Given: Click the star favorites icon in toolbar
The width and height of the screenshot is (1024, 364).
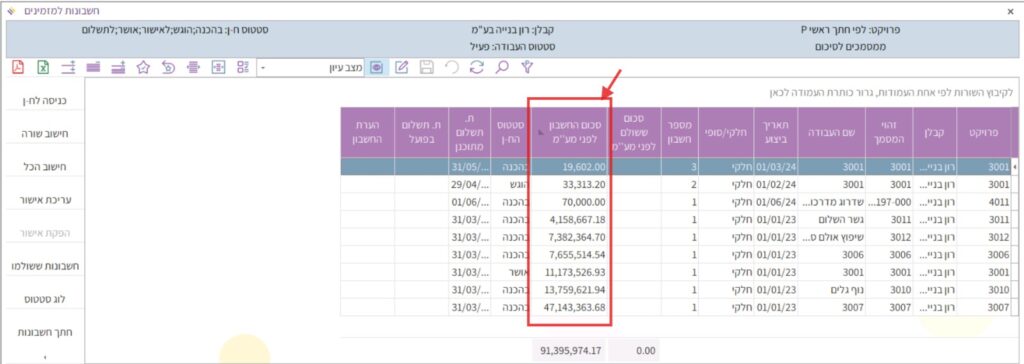Looking at the screenshot, I should tap(143, 67).
